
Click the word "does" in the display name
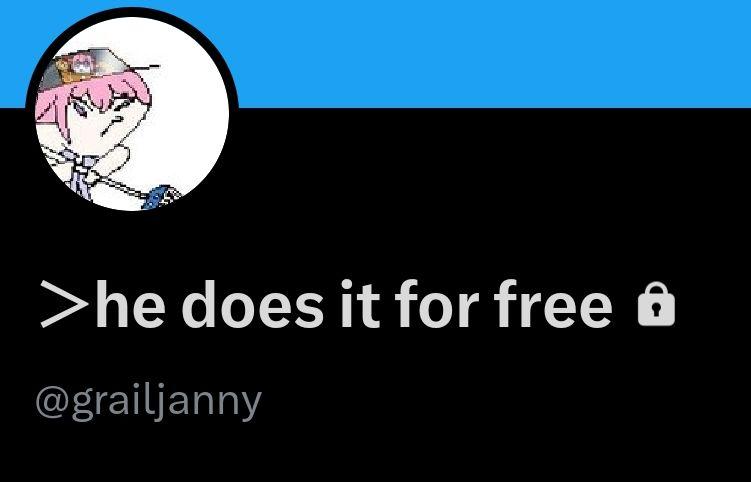253,304
